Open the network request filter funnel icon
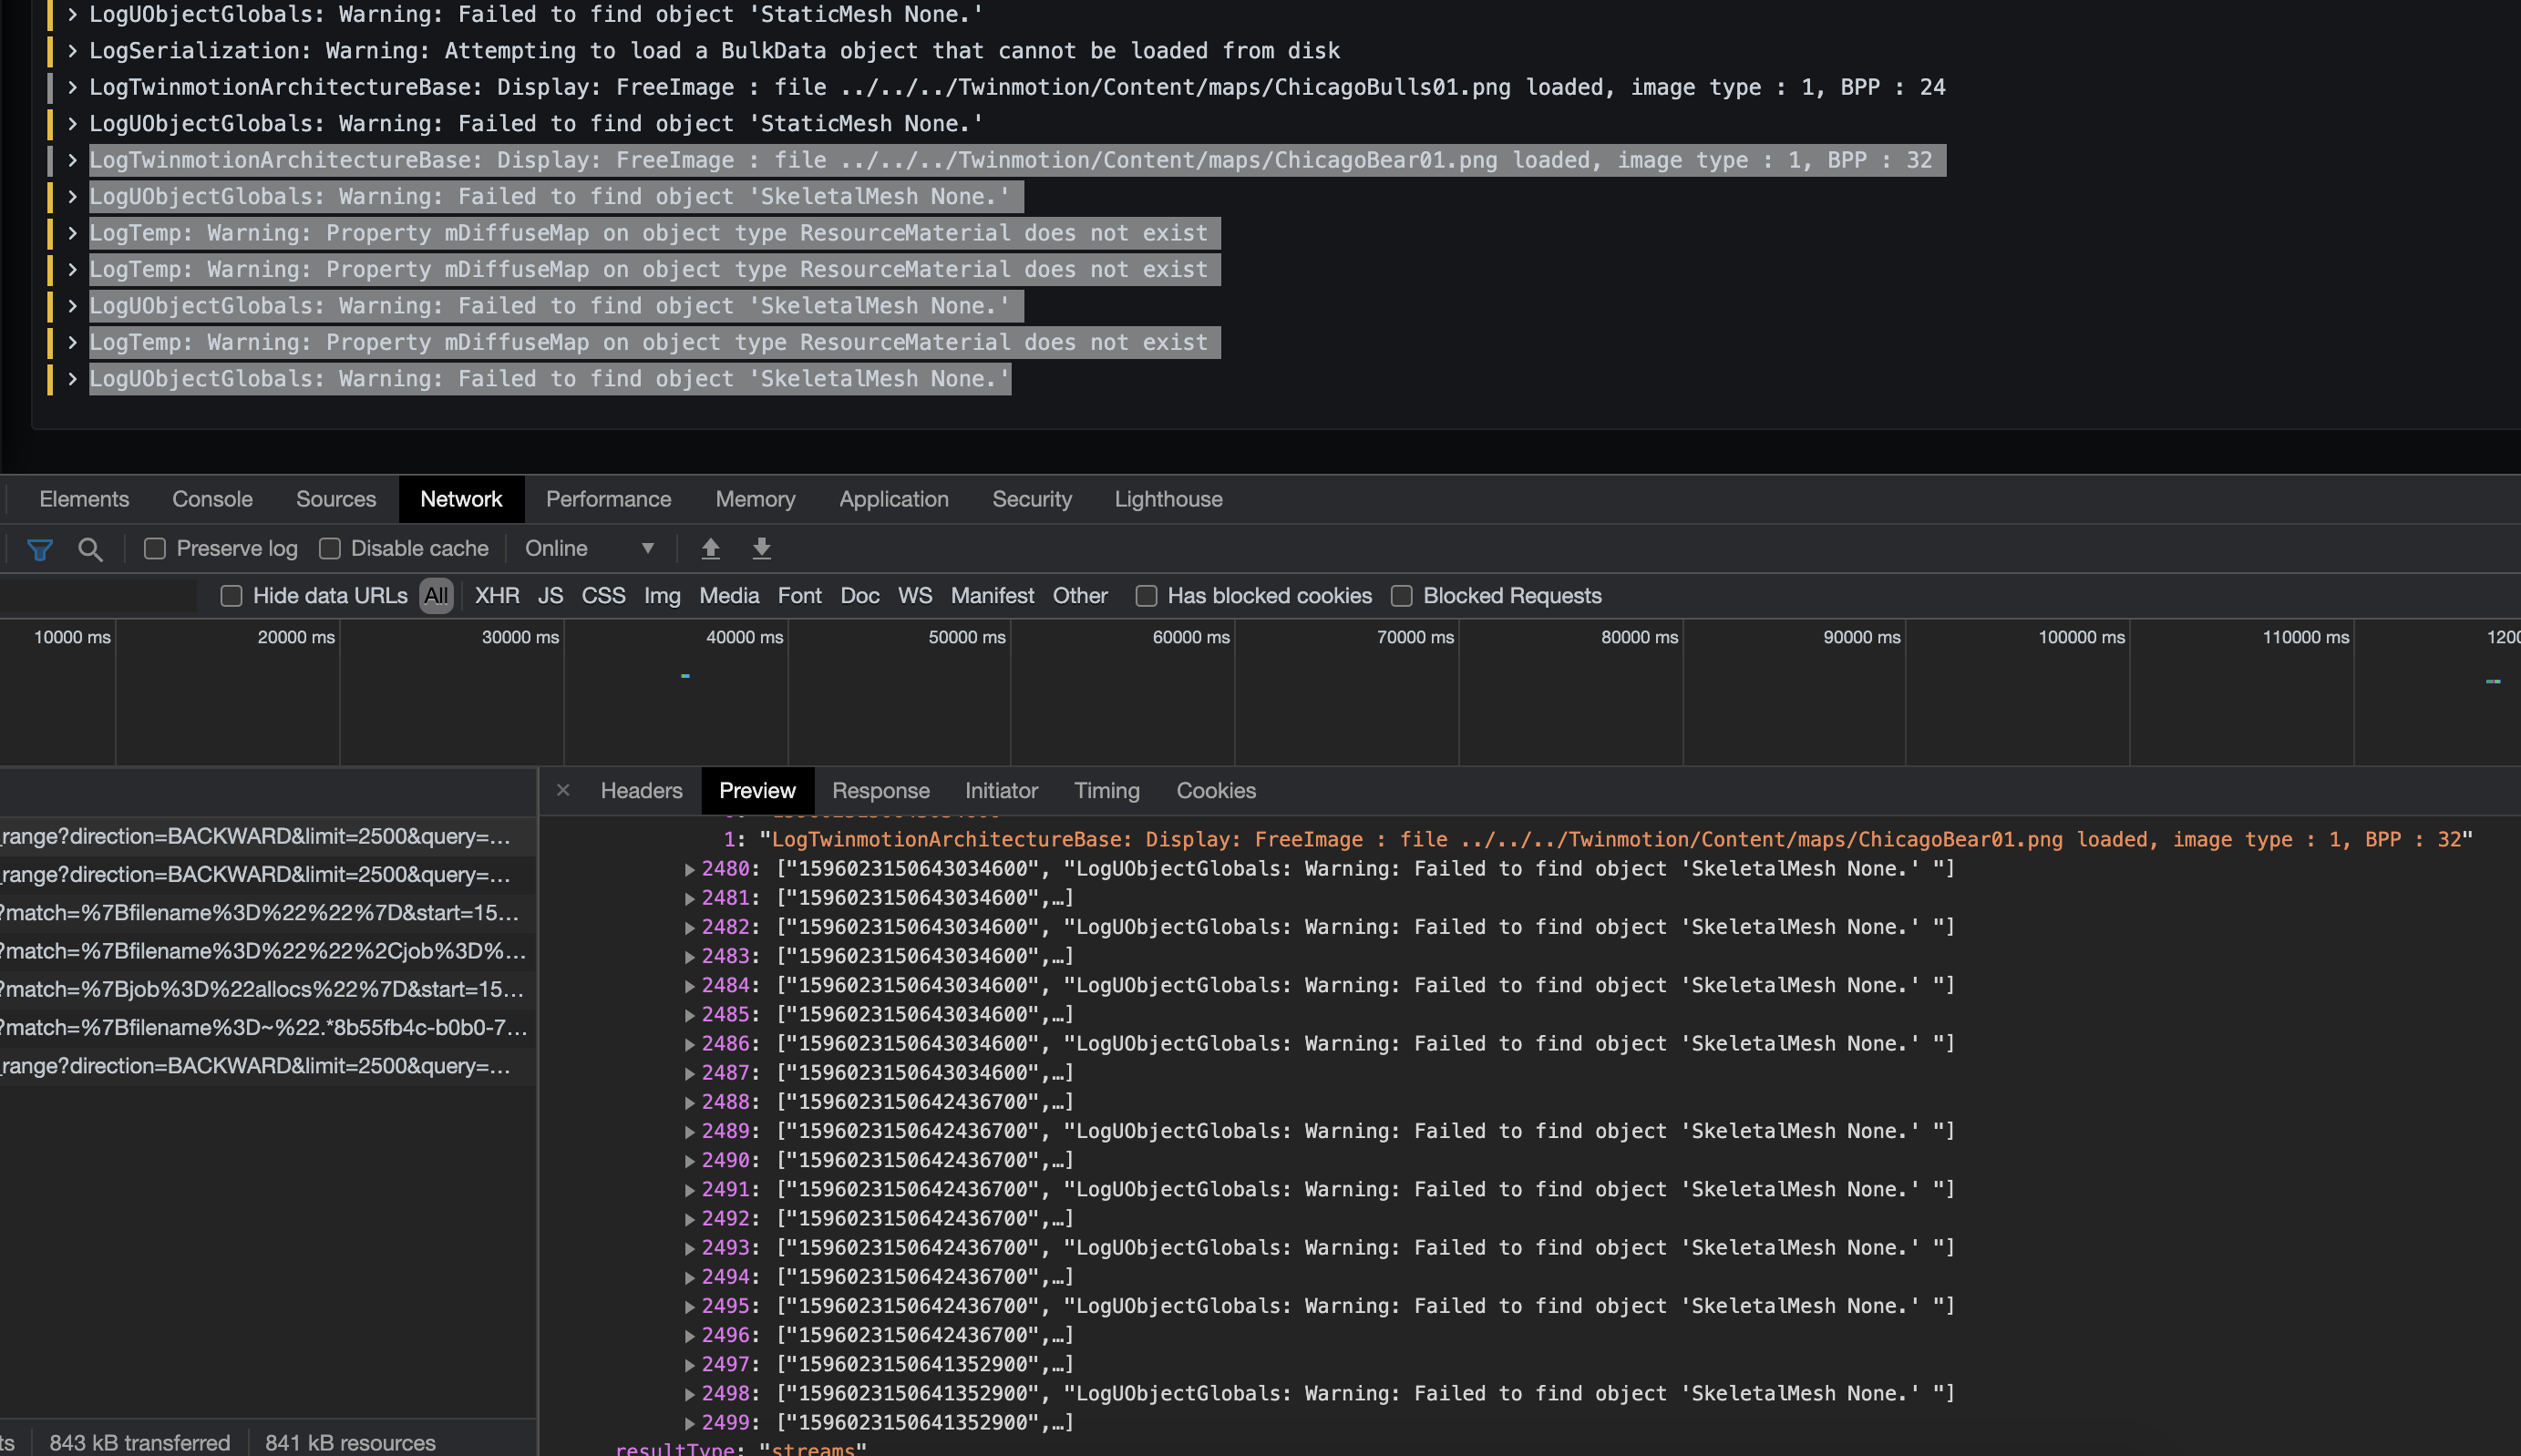Viewport: 2521px width, 1456px height. (x=39, y=548)
